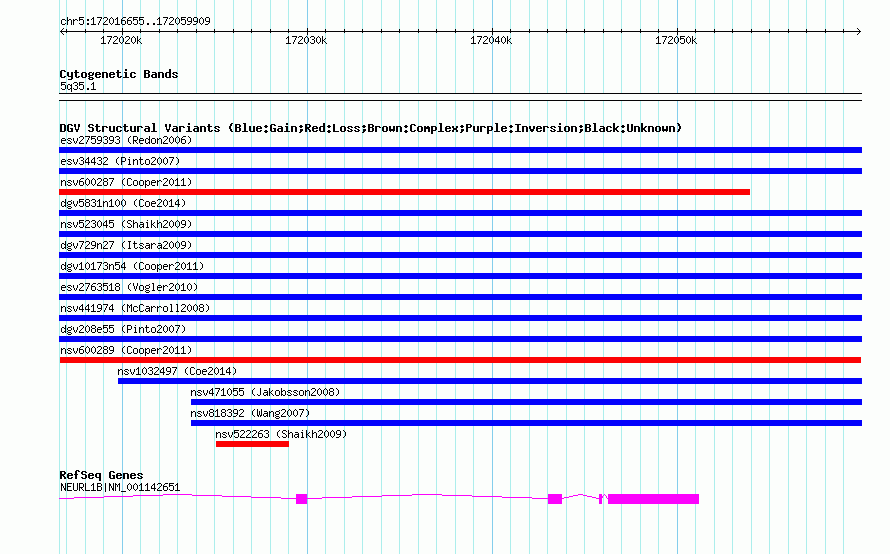Image resolution: width=890 pixels, height=554 pixels.
Task: Click the nsv523045 (Shaikh2009) label
Action: [x=126, y=224]
